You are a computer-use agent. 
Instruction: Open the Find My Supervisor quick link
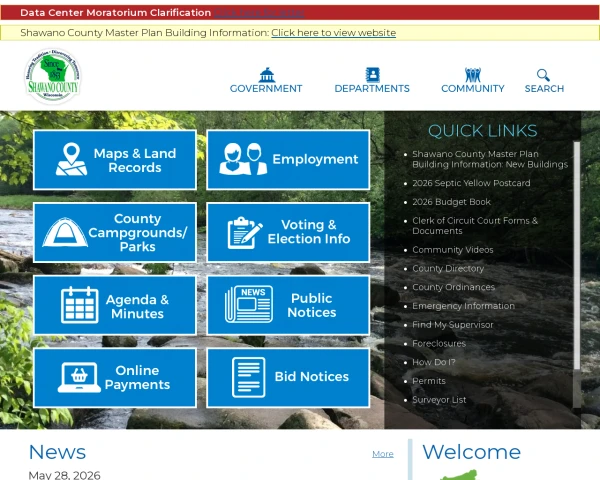[x=453, y=325]
